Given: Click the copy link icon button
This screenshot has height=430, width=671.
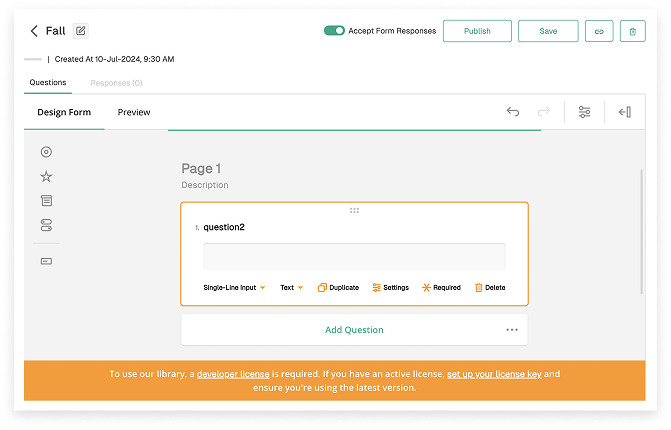Looking at the screenshot, I should [599, 31].
